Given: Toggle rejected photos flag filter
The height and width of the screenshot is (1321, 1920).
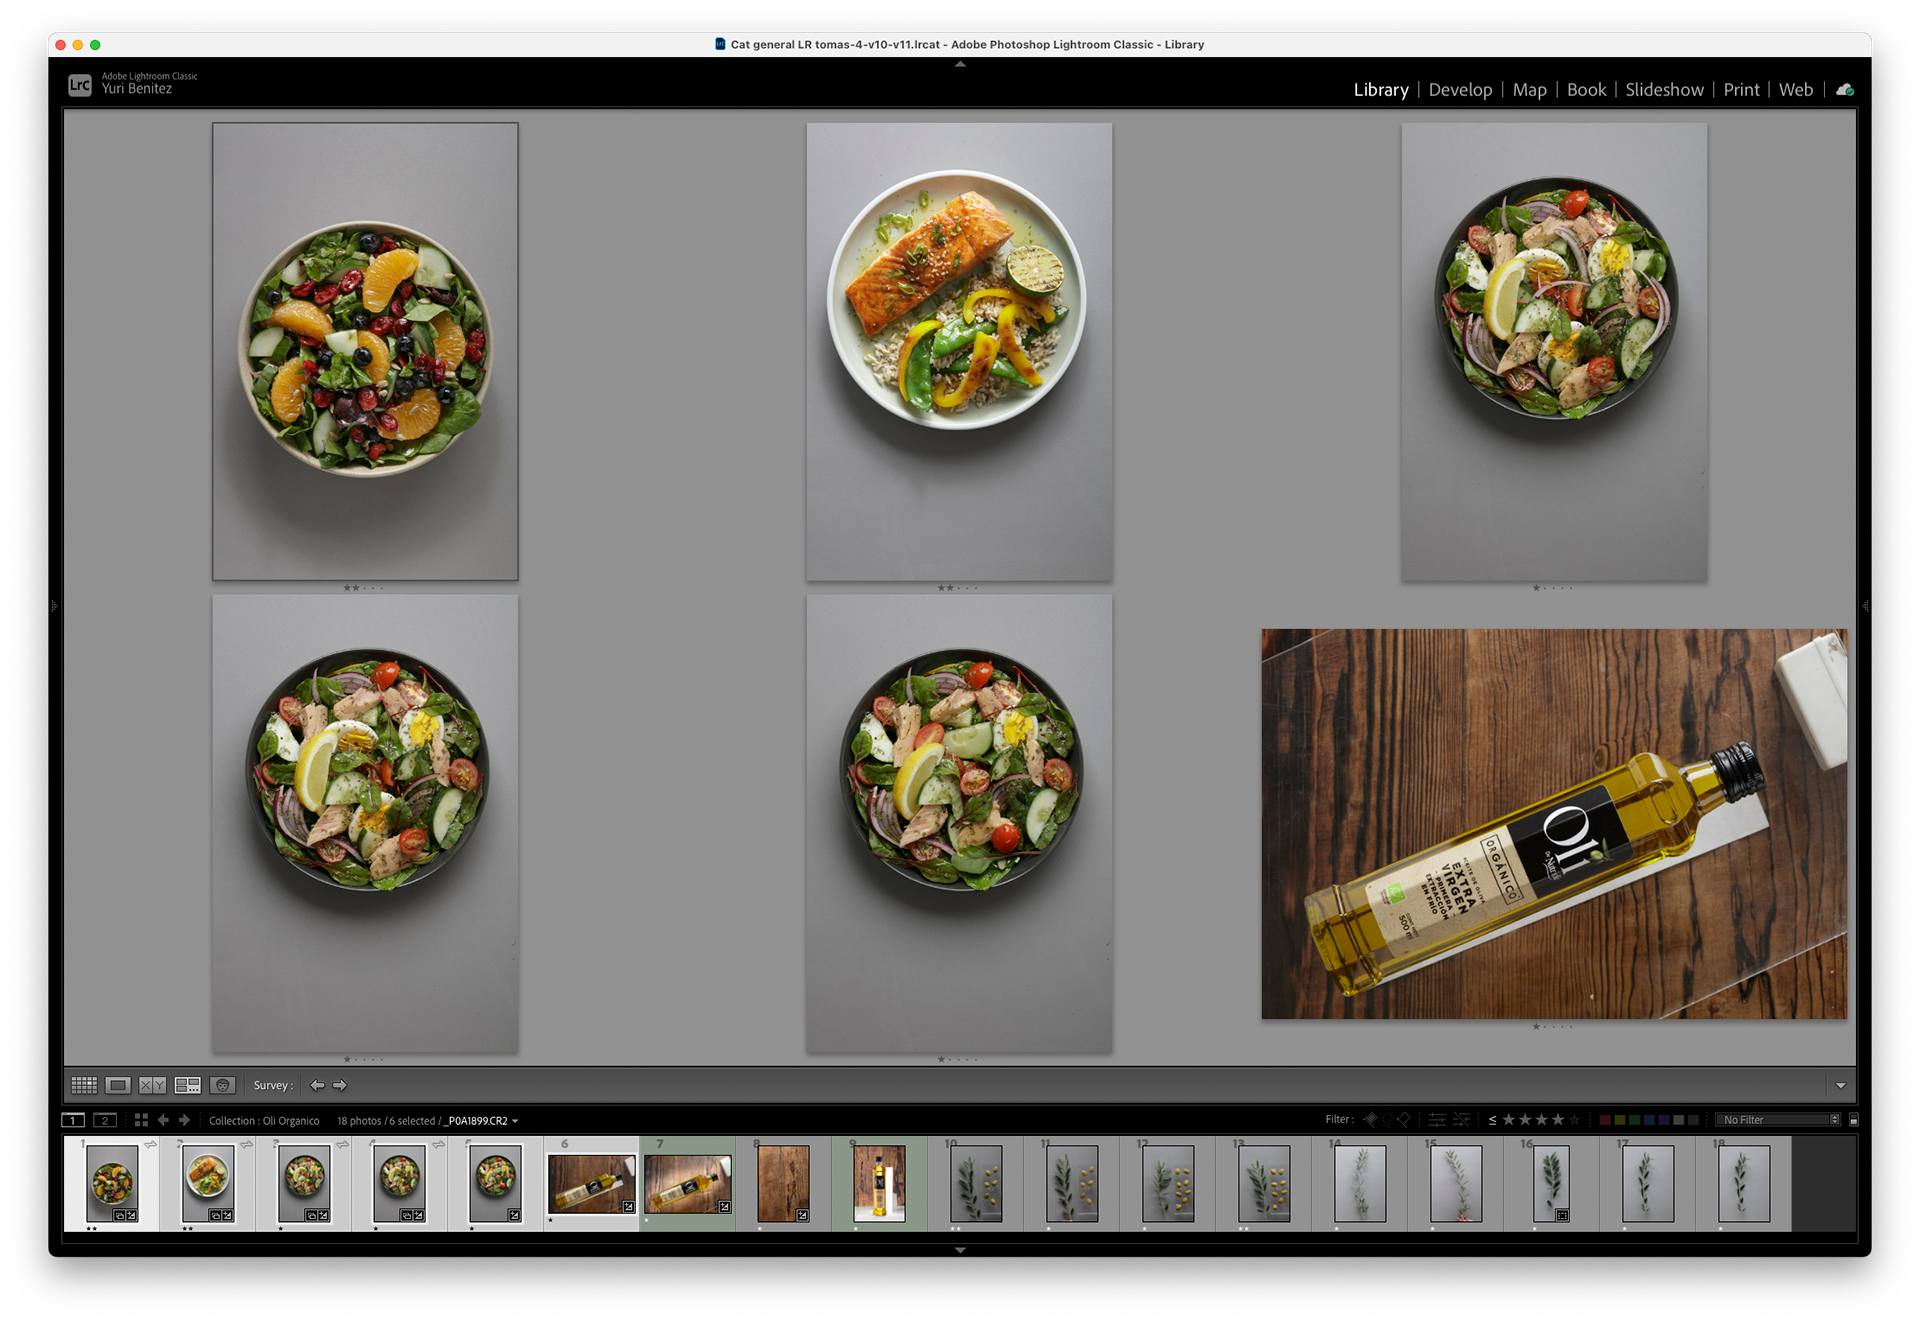Looking at the screenshot, I should point(1404,1120).
